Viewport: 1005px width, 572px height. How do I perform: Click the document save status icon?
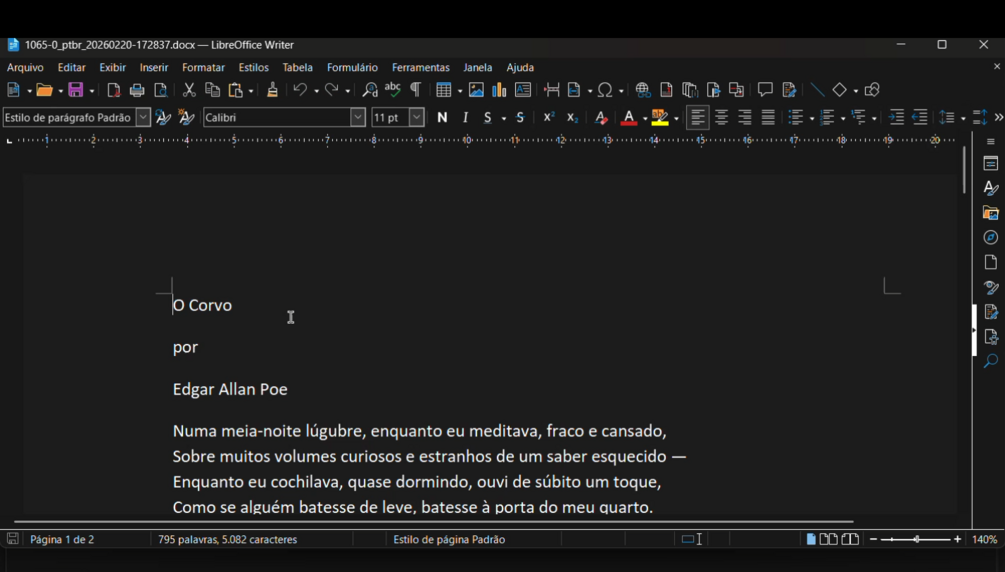[12, 539]
